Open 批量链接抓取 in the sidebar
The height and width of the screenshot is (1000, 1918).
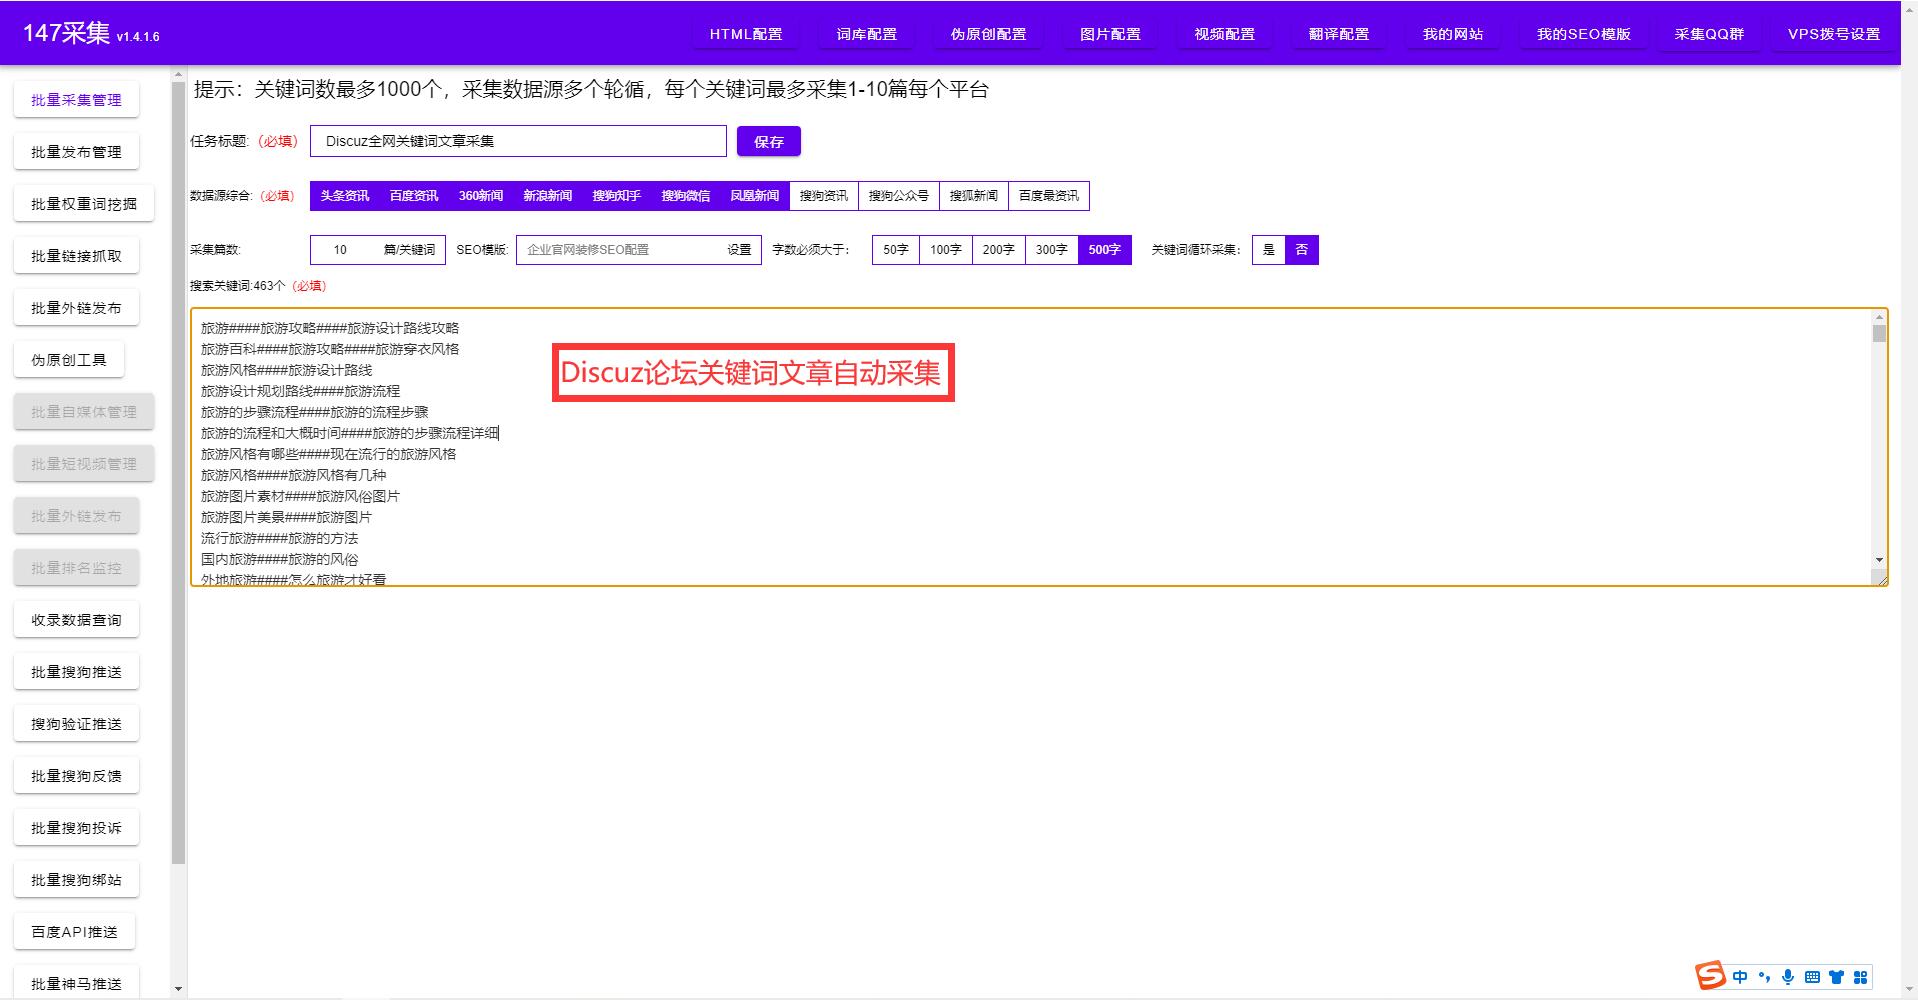coord(76,256)
